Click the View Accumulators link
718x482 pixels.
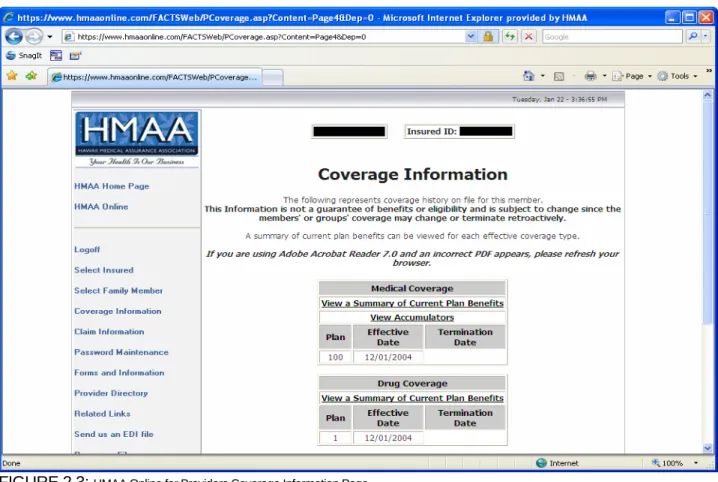pos(412,317)
